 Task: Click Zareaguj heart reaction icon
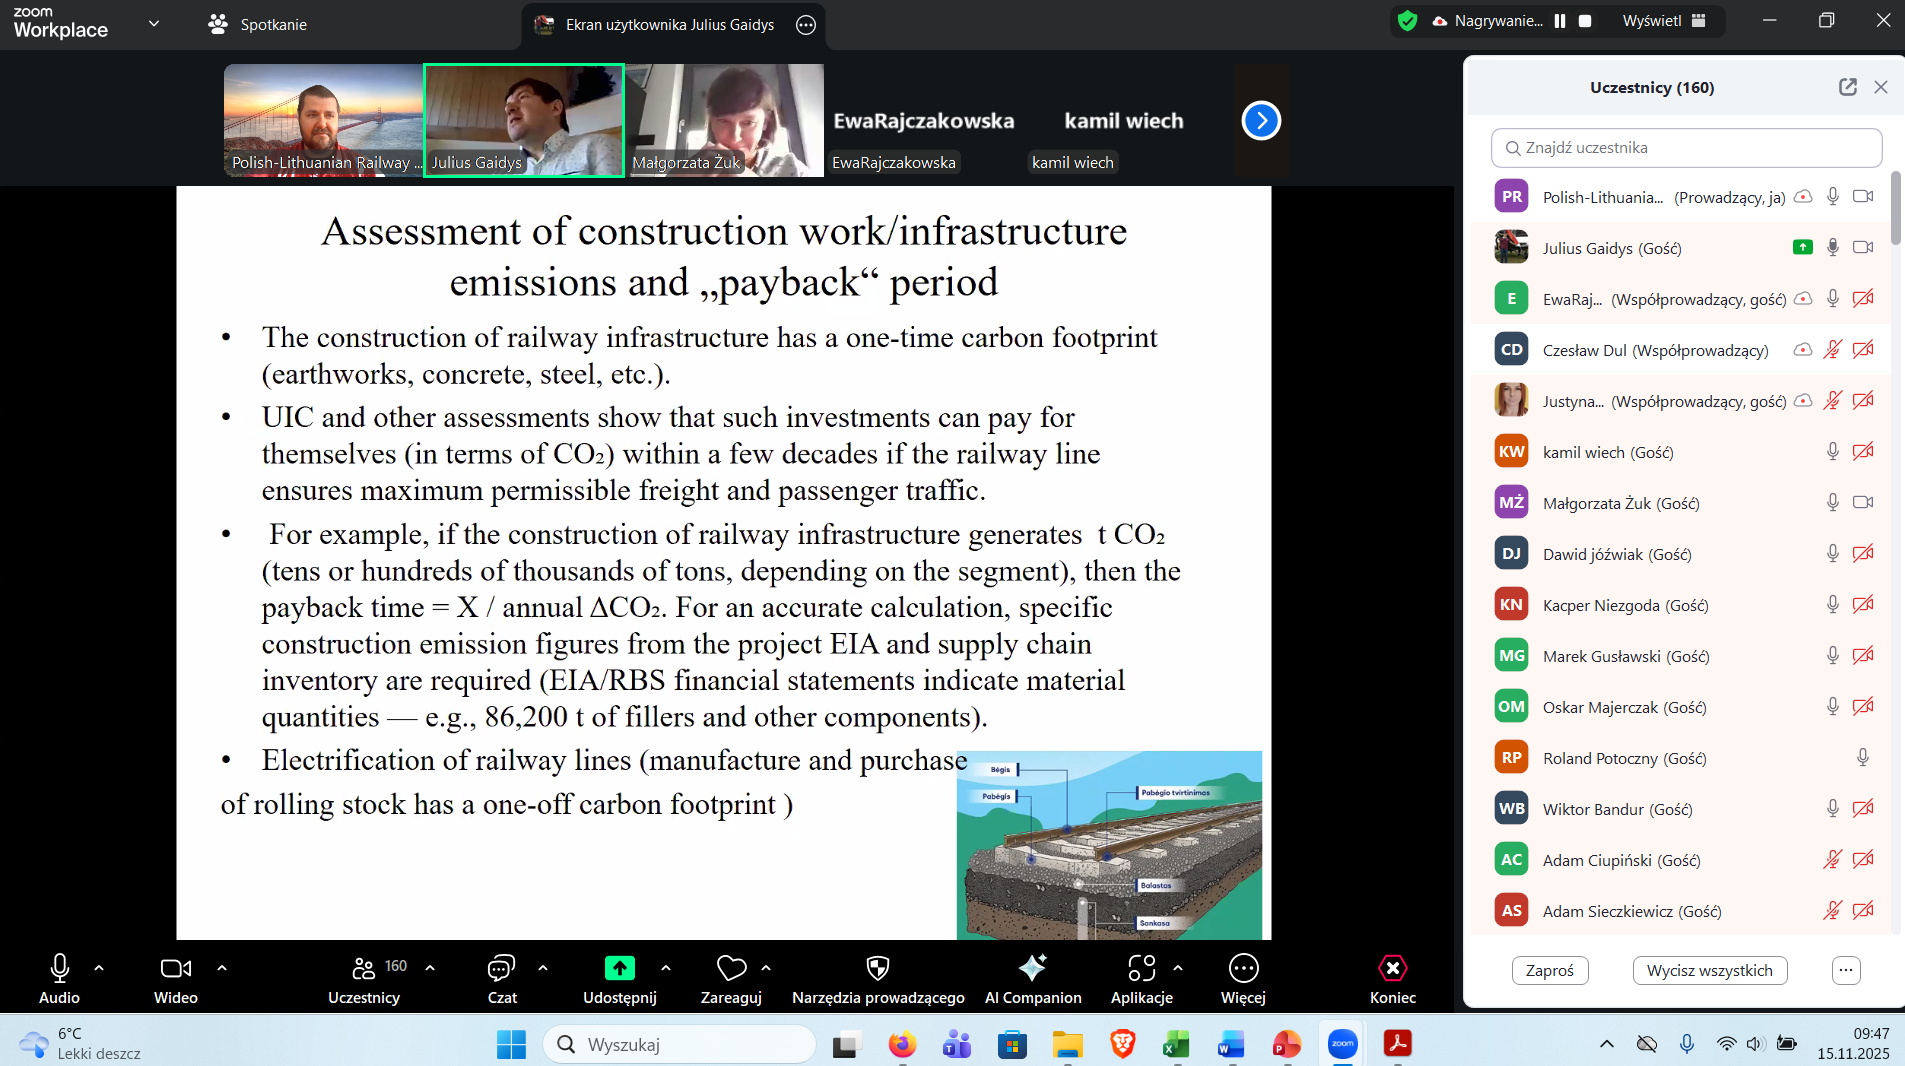(x=731, y=968)
